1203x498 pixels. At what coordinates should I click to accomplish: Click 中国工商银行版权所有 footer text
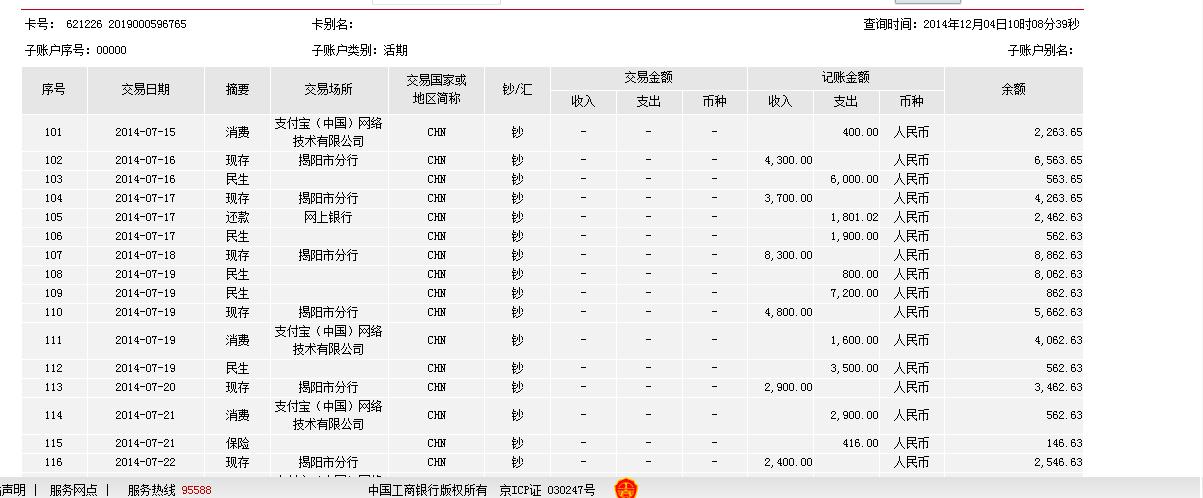pos(427,490)
